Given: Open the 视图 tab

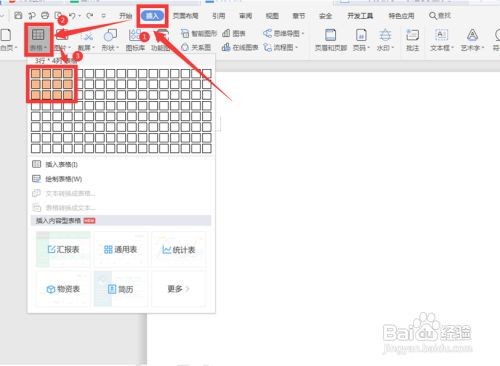Looking at the screenshot, I should click(272, 16).
